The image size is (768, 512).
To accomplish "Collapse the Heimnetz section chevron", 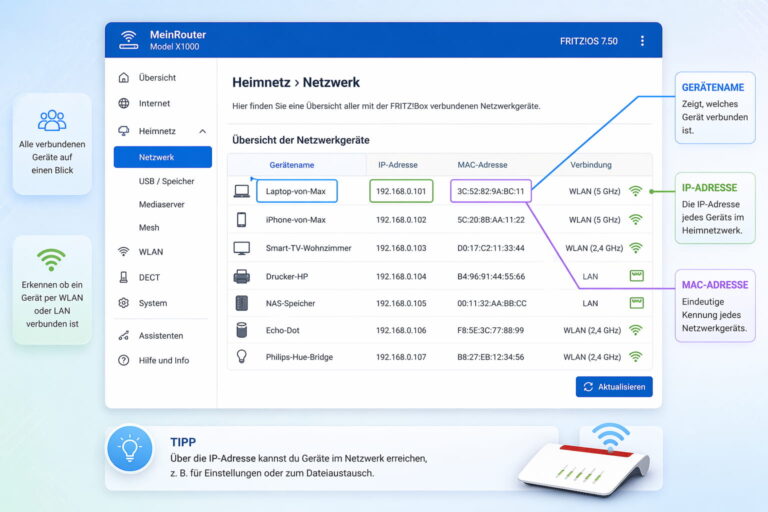I will coord(203,131).
